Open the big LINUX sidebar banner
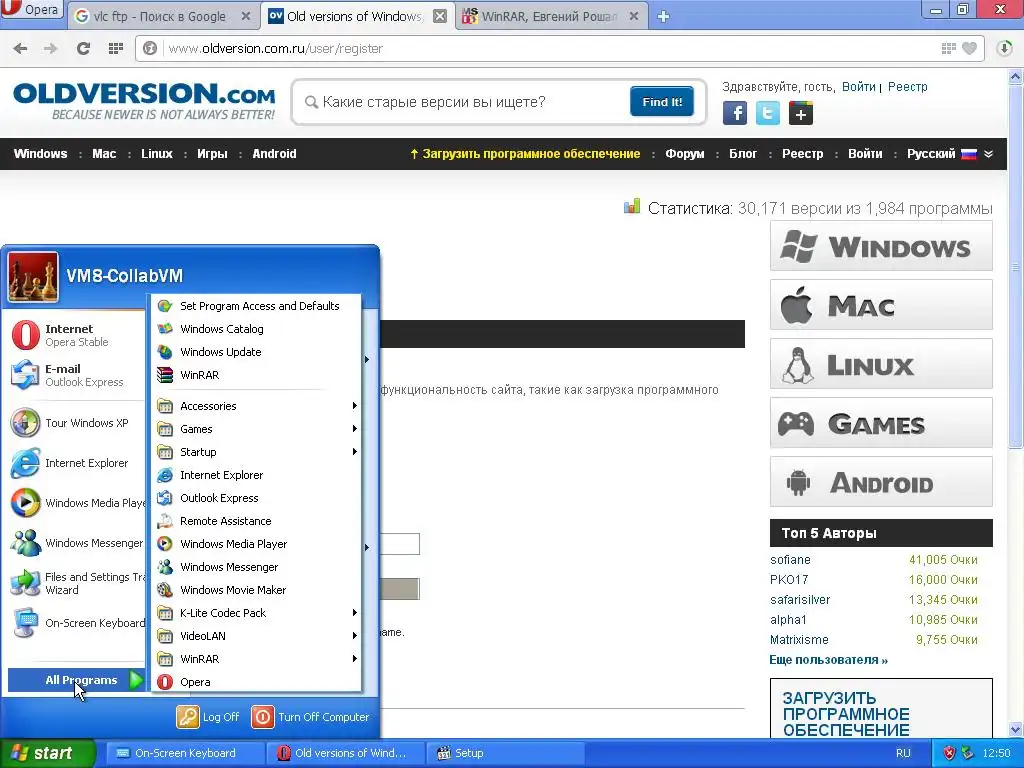This screenshot has height=768, width=1024. (881, 364)
